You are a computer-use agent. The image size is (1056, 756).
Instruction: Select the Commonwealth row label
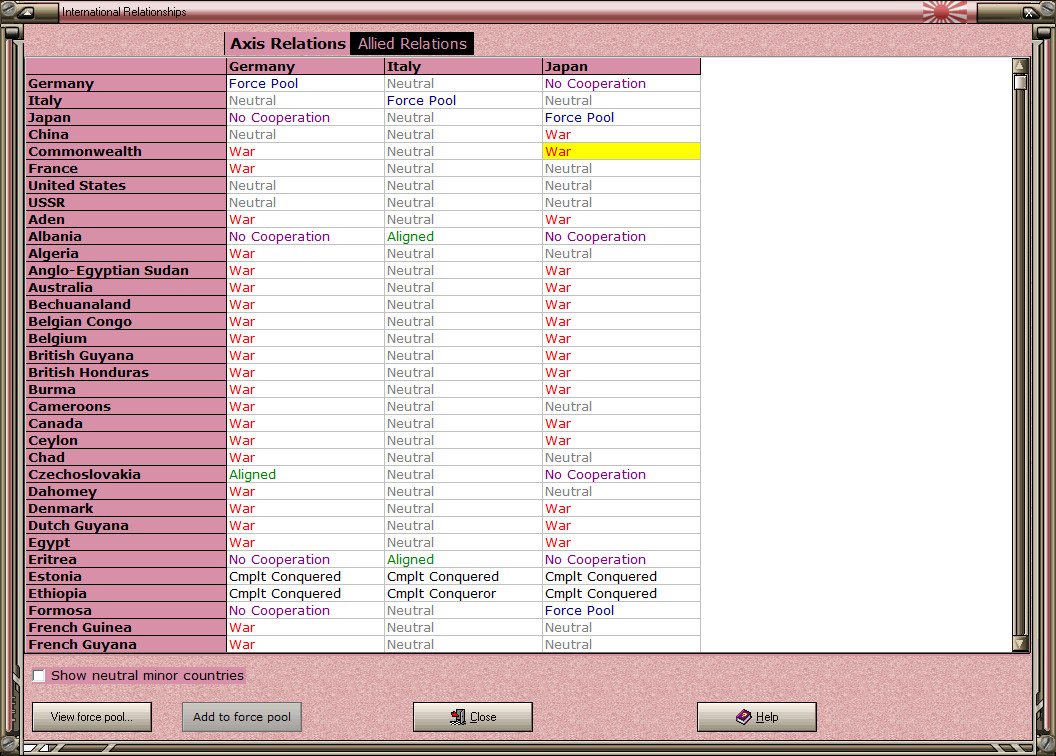[126, 151]
